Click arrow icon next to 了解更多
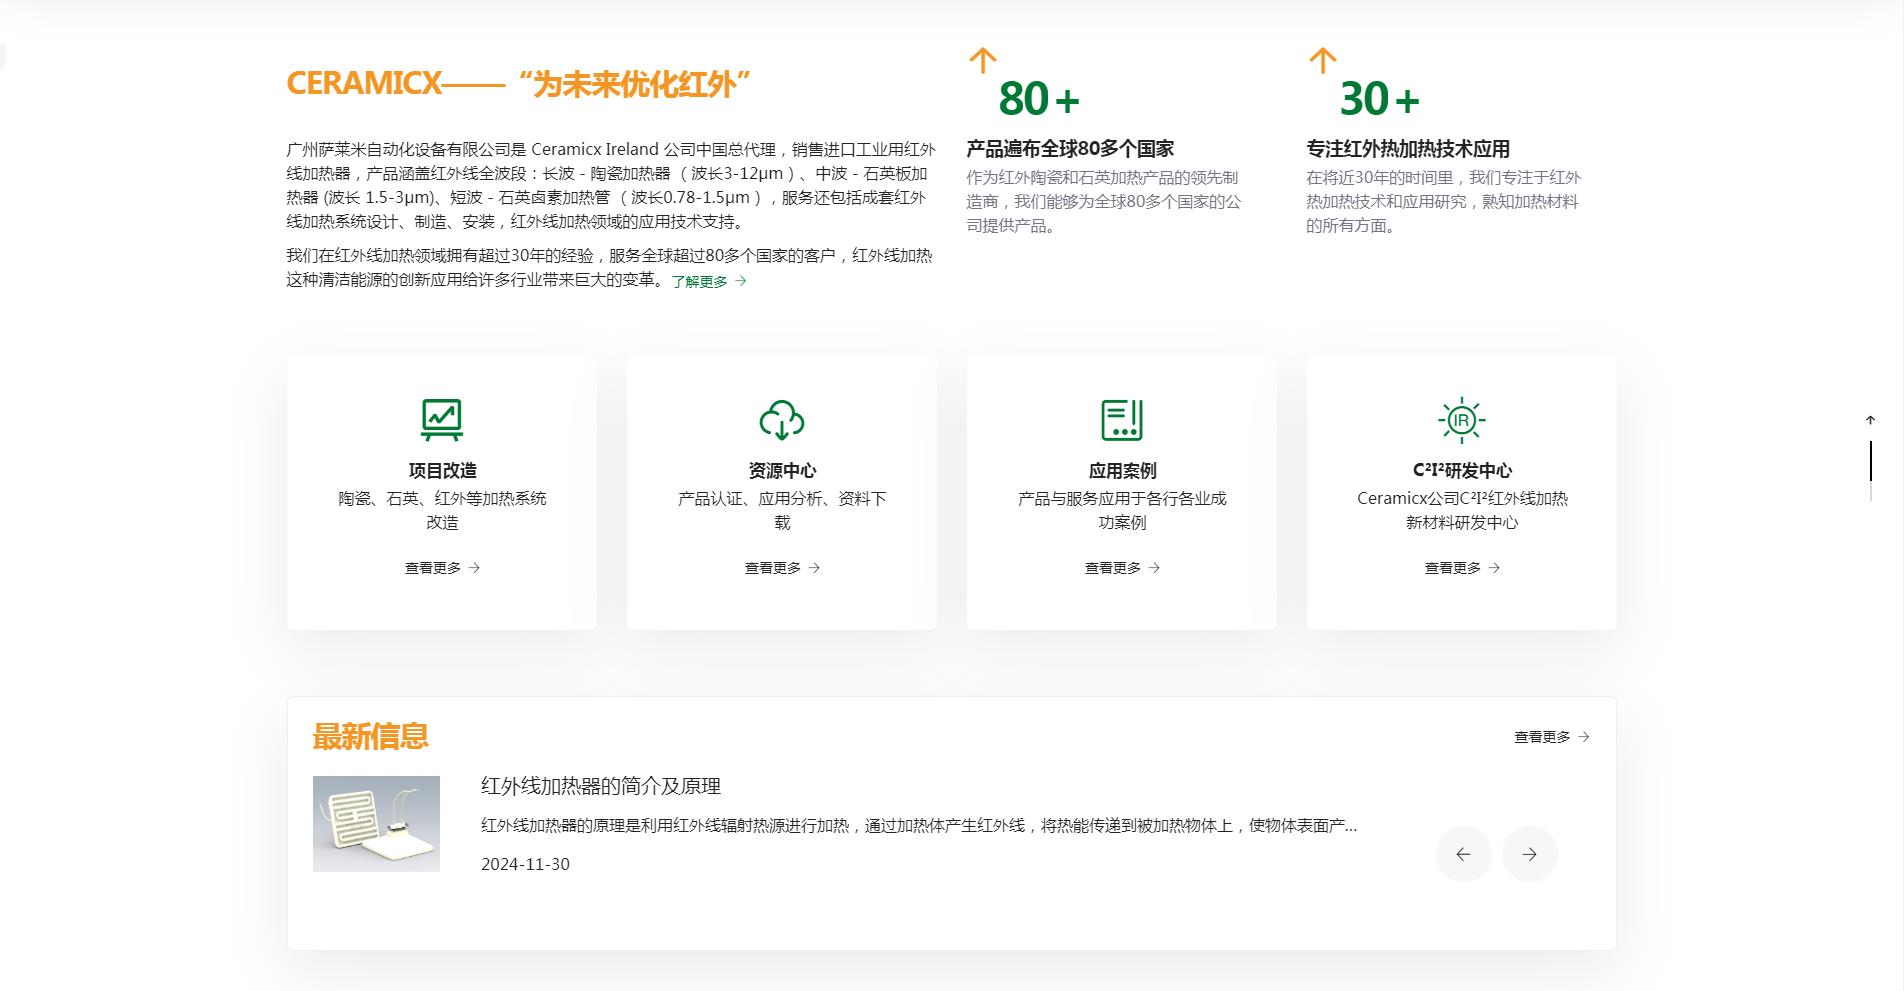Image resolution: width=1904 pixels, height=991 pixels. (741, 282)
